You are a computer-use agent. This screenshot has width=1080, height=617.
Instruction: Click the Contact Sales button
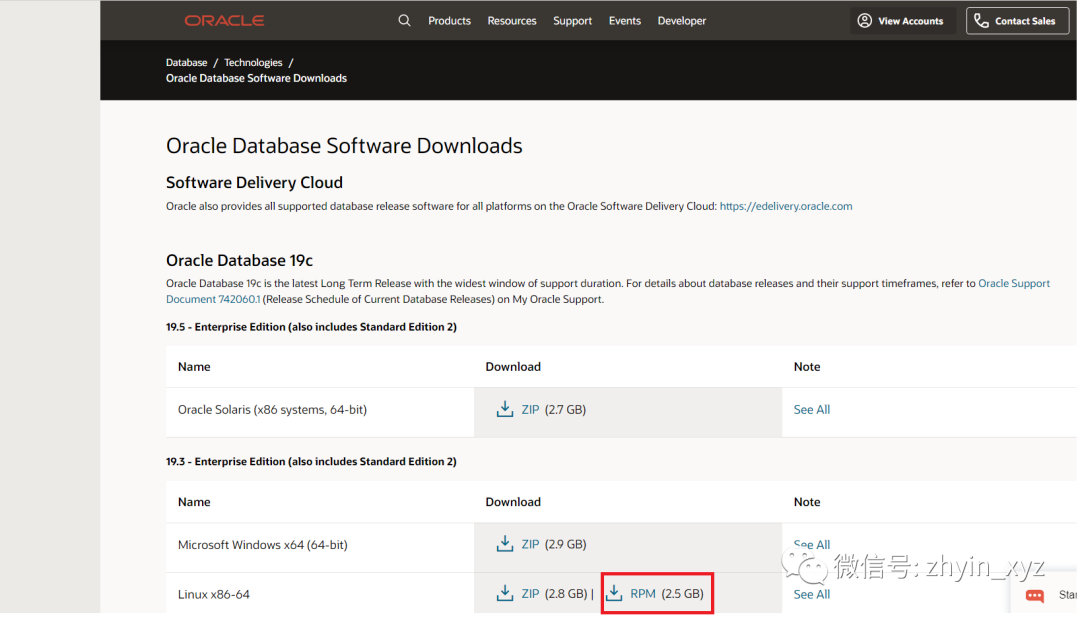(1017, 21)
